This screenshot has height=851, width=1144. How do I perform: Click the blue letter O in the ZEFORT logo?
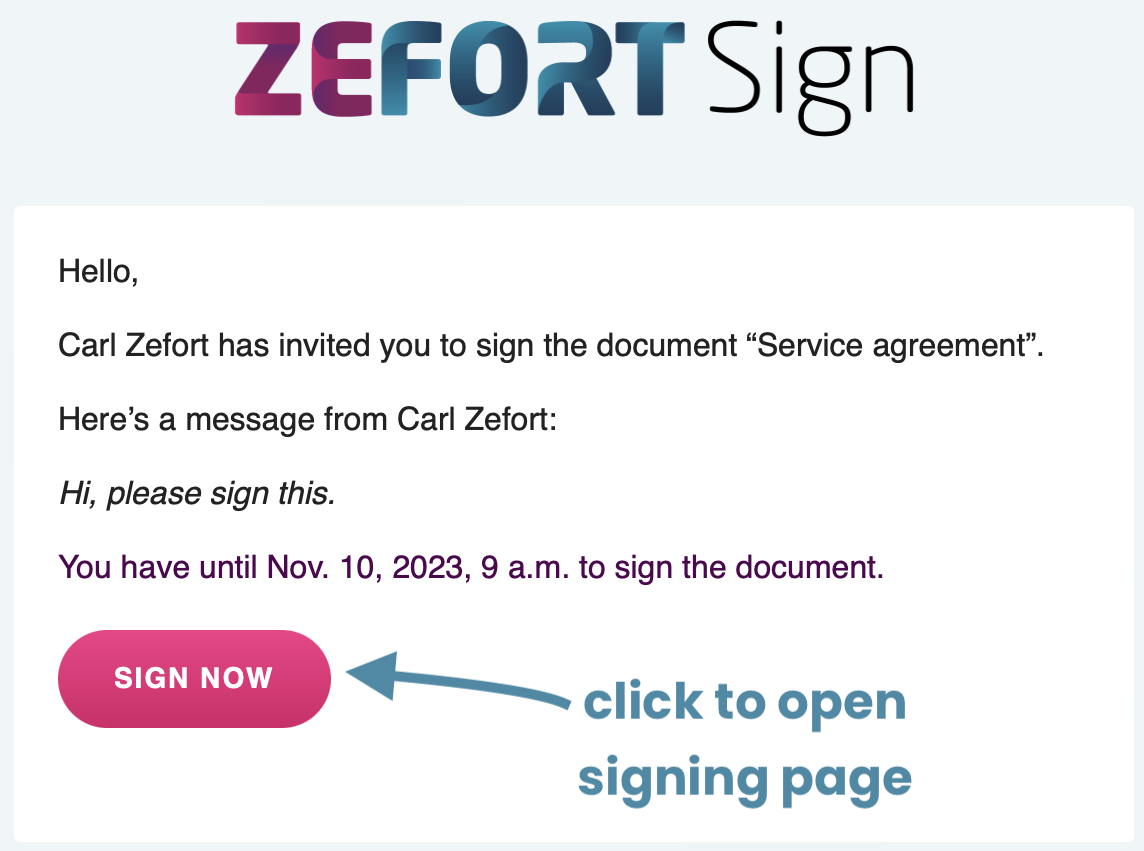pyautogui.click(x=491, y=69)
